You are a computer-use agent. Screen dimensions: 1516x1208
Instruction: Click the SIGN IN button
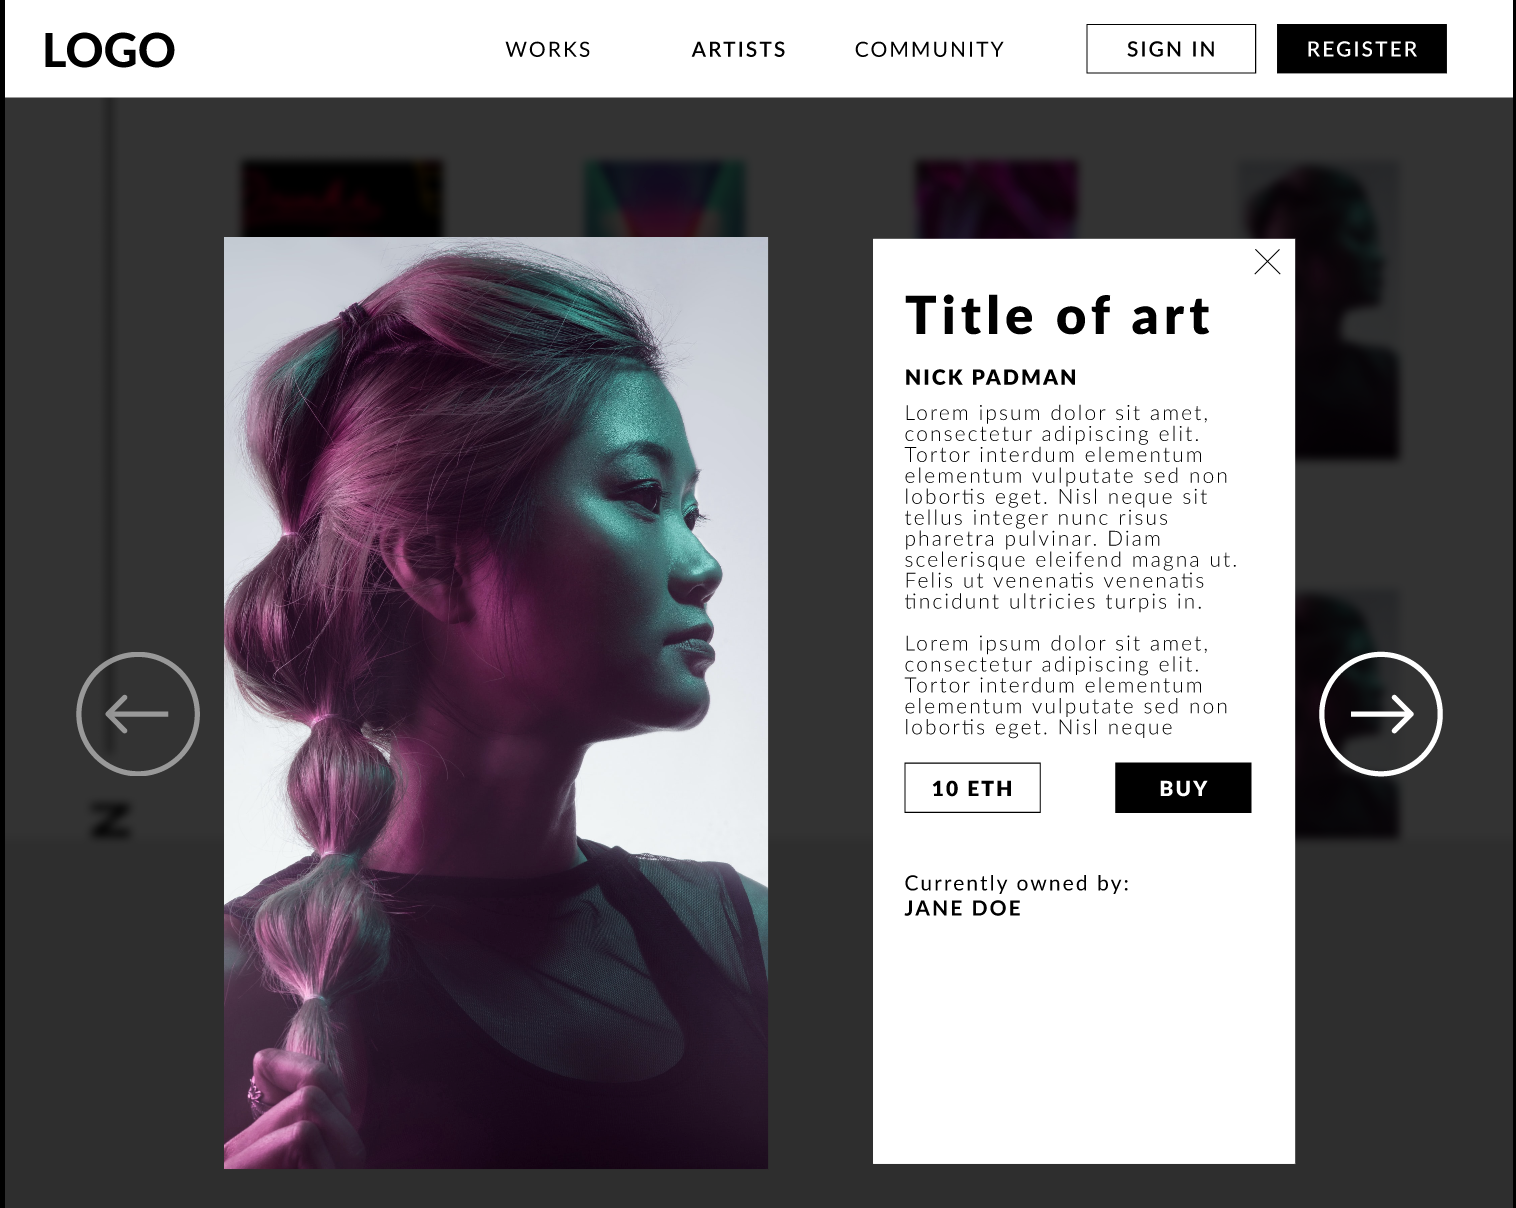click(x=1171, y=49)
